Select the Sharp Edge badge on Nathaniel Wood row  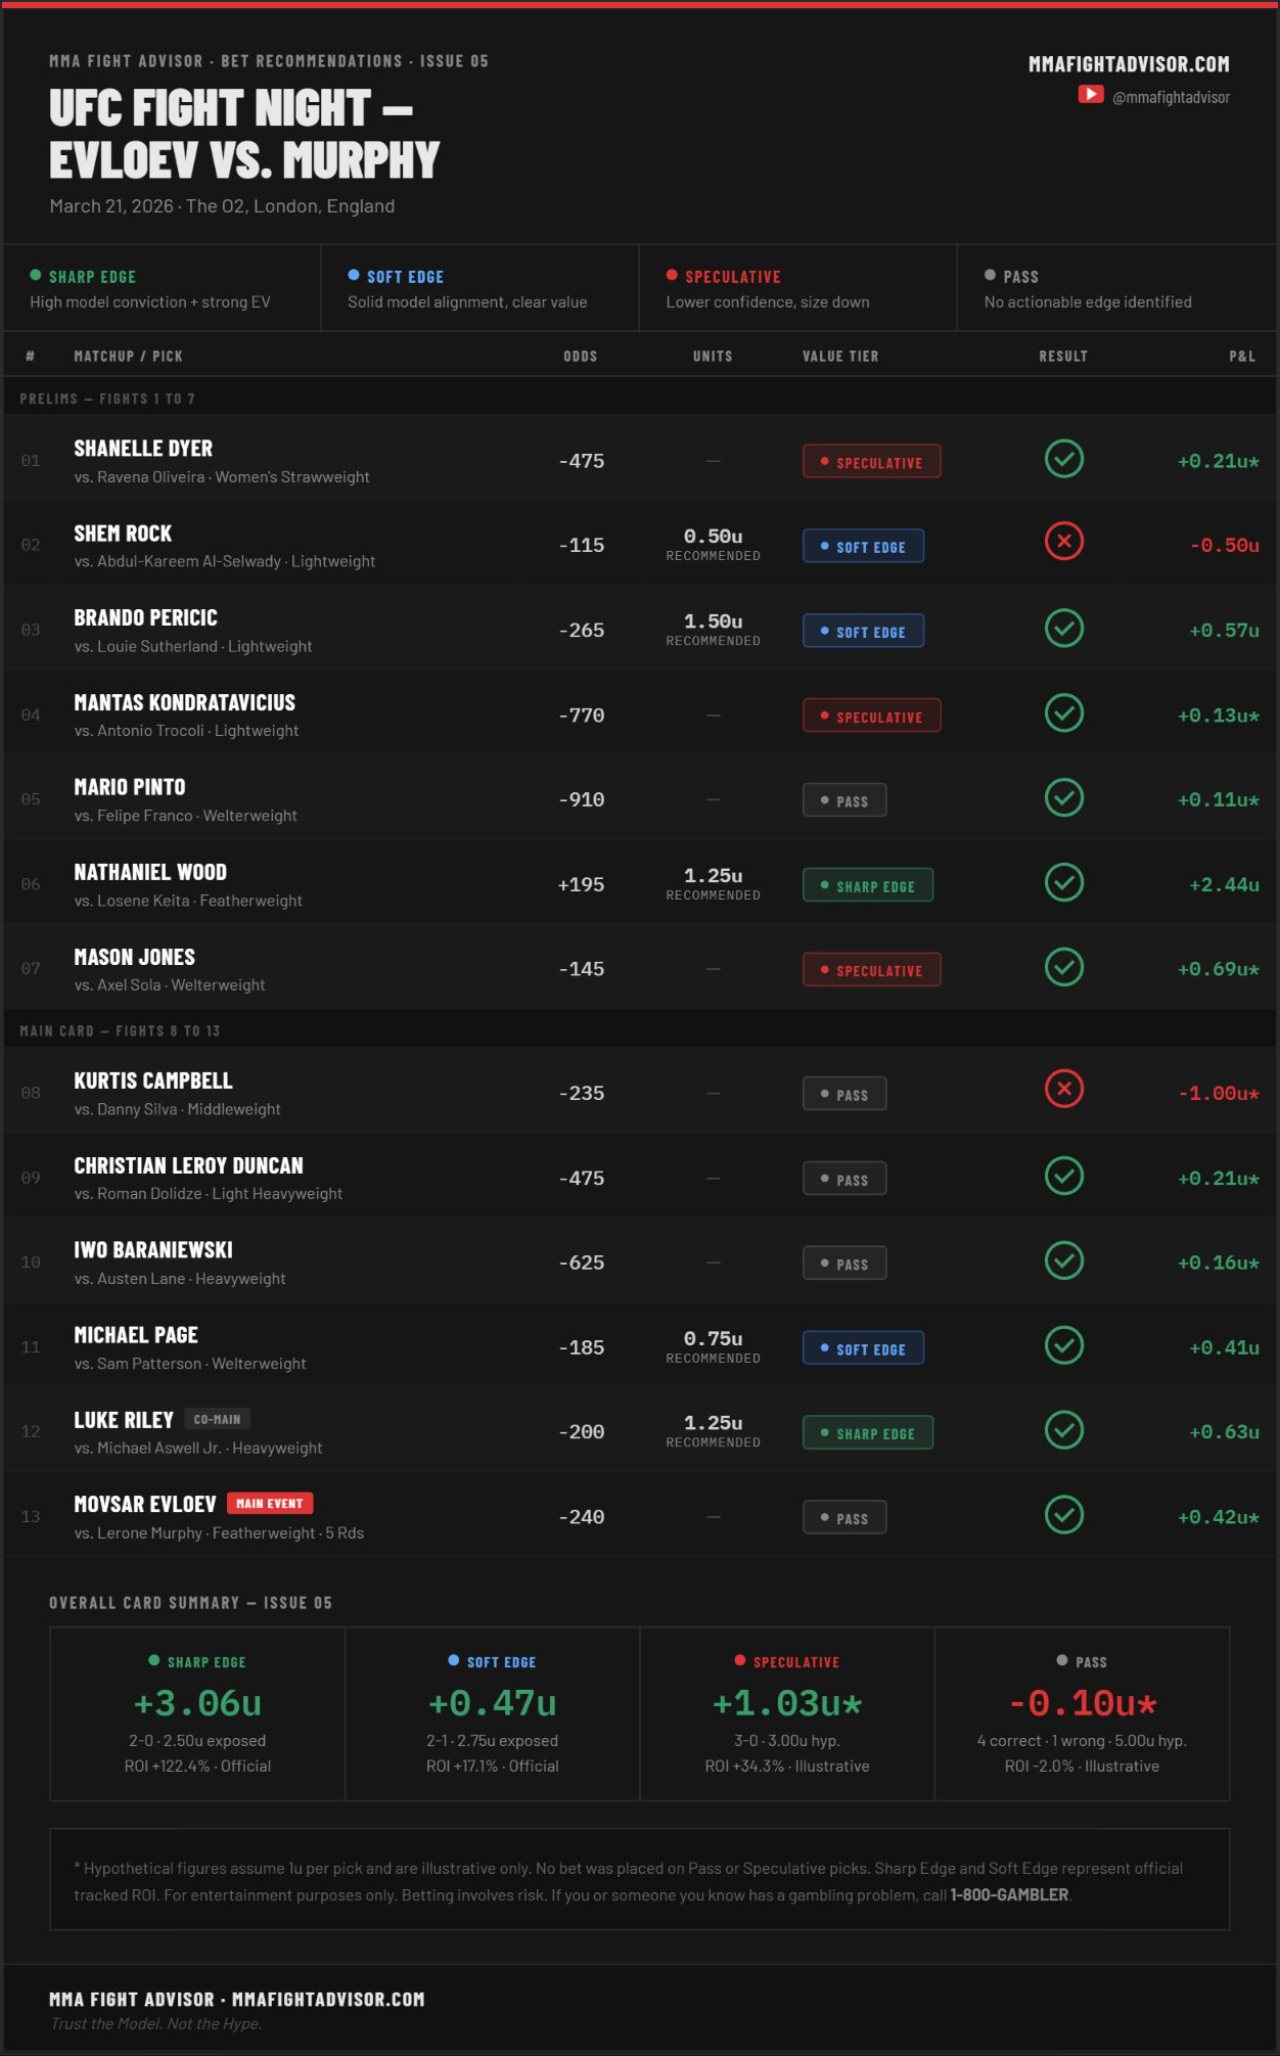click(868, 885)
